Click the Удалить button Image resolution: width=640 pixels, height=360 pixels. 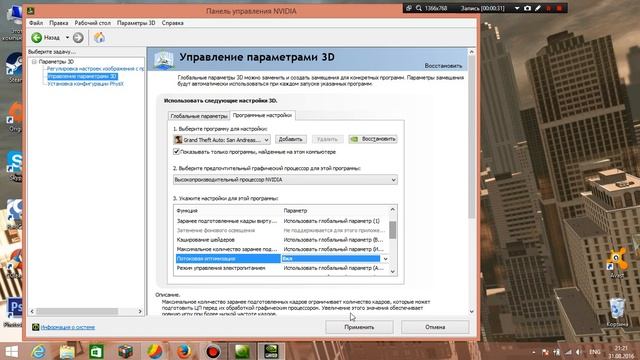click(x=327, y=139)
